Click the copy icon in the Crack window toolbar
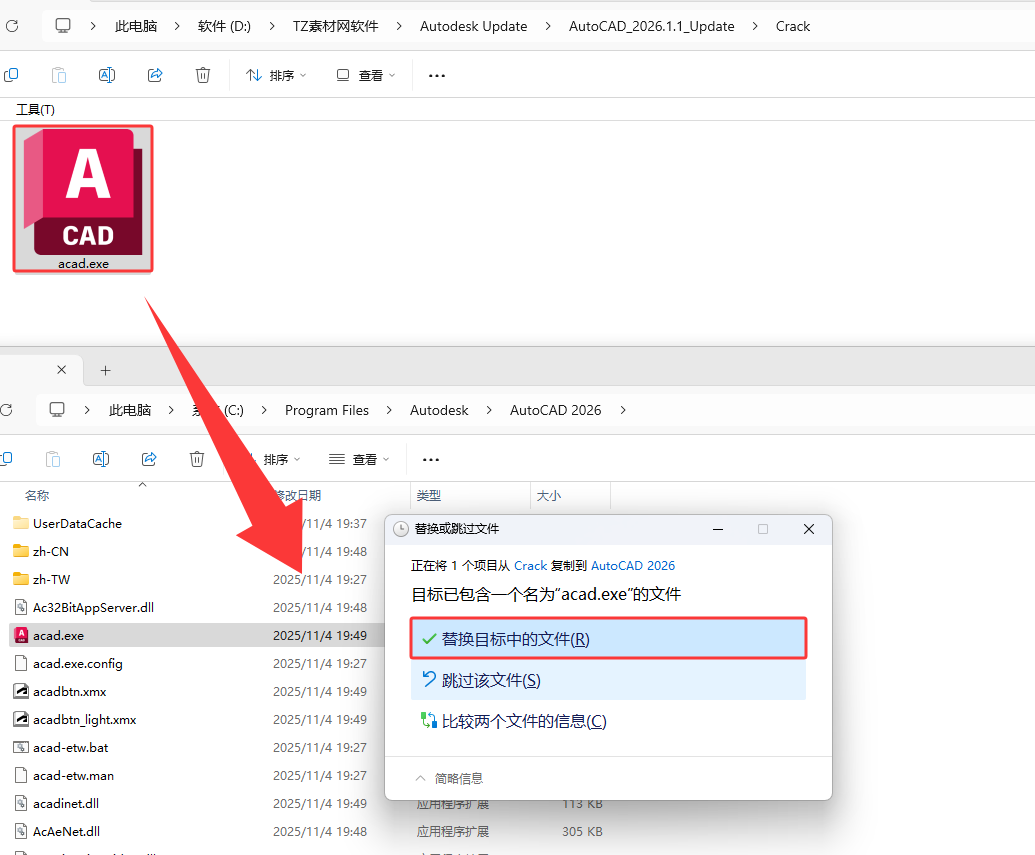 point(11,75)
